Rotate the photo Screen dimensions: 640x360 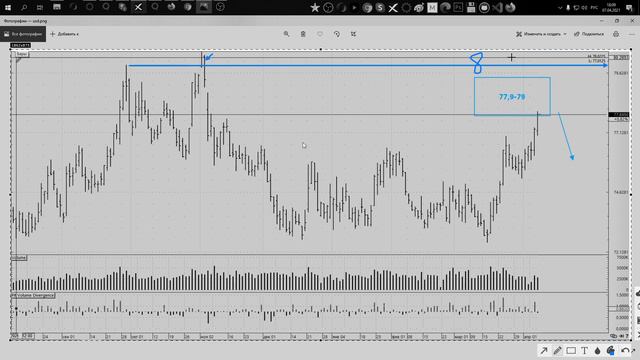tap(336, 34)
